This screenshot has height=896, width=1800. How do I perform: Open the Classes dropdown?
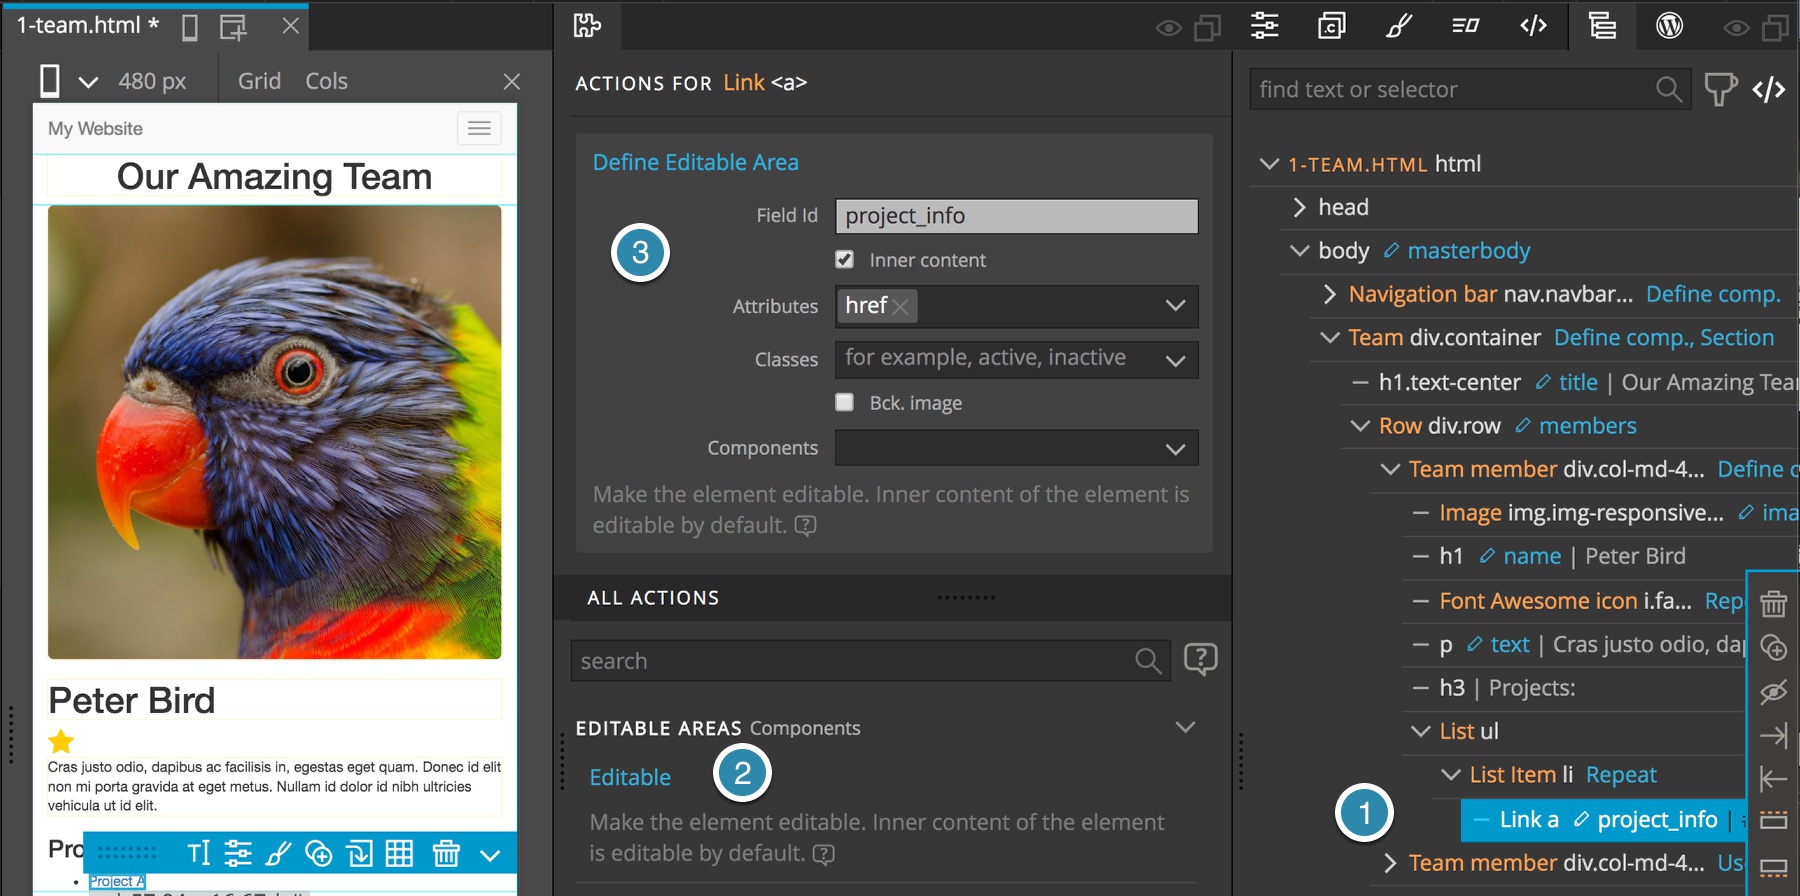1175,360
